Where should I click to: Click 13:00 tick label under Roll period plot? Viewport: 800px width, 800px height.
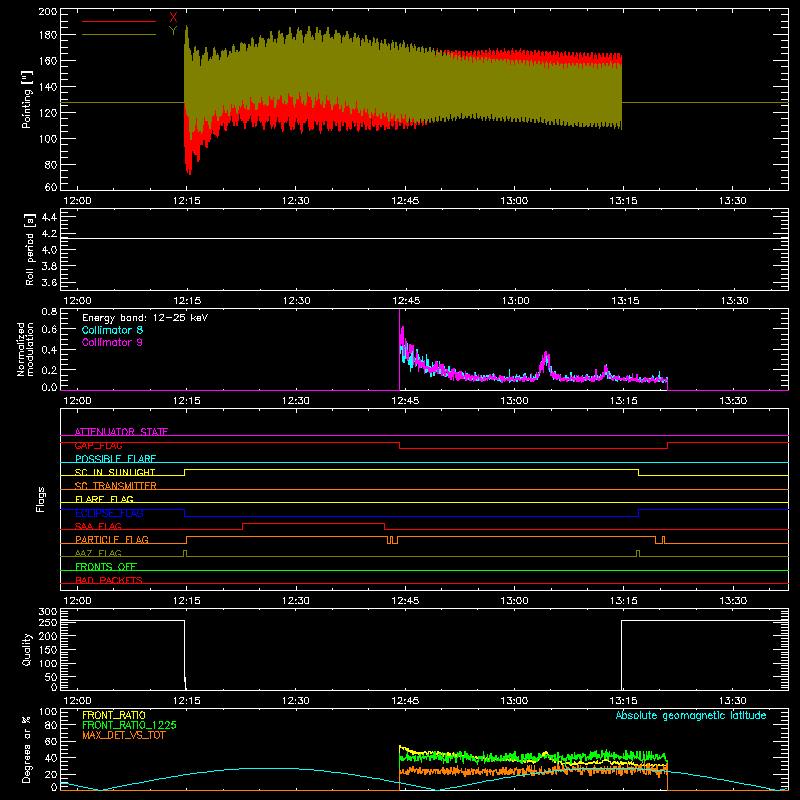click(x=514, y=301)
